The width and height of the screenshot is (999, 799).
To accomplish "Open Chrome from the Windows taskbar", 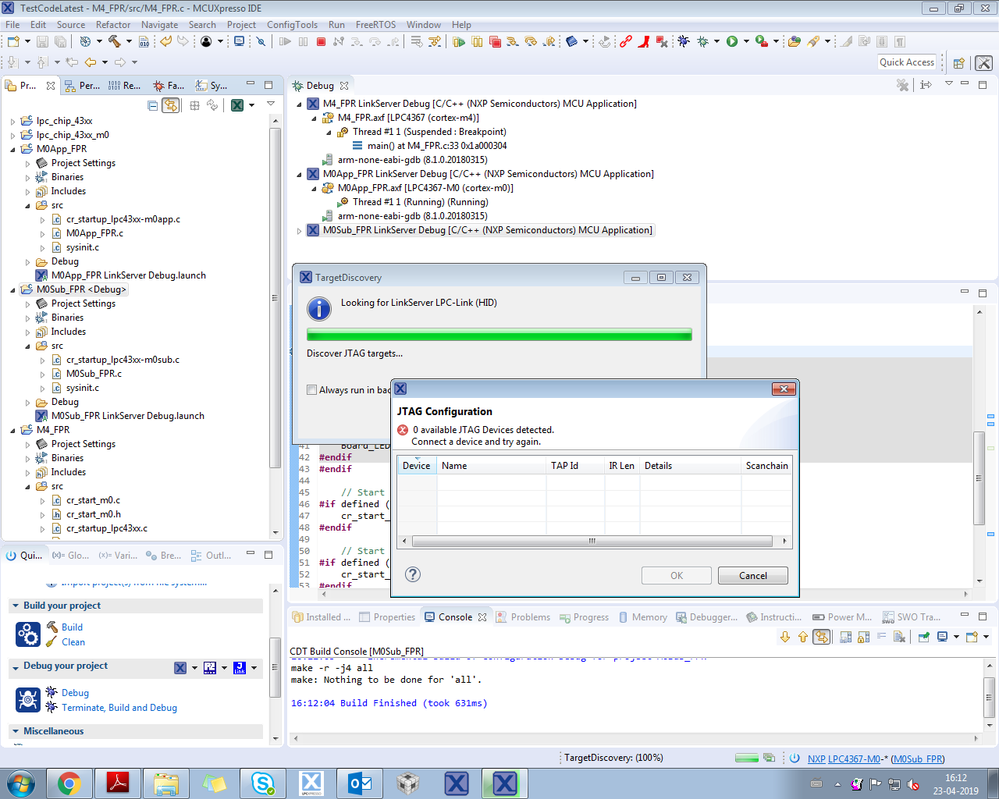I will [69, 784].
